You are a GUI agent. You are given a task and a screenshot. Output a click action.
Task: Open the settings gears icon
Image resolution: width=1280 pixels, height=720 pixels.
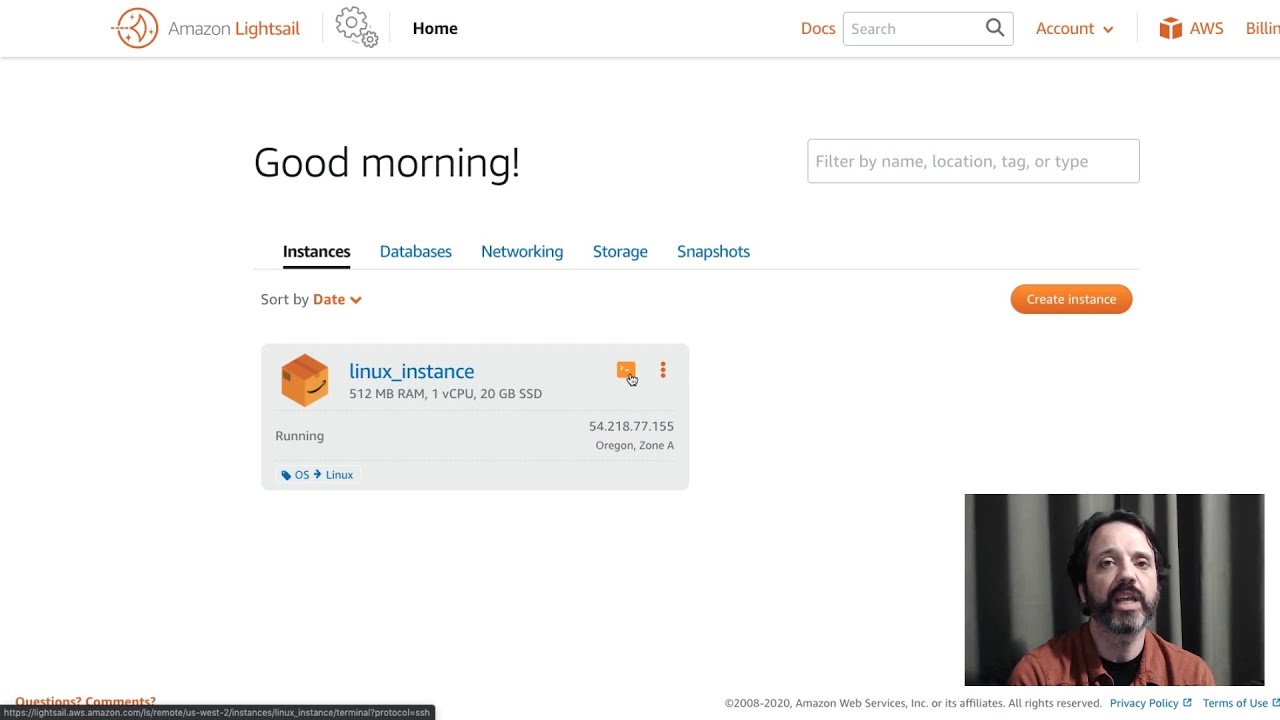click(x=356, y=27)
